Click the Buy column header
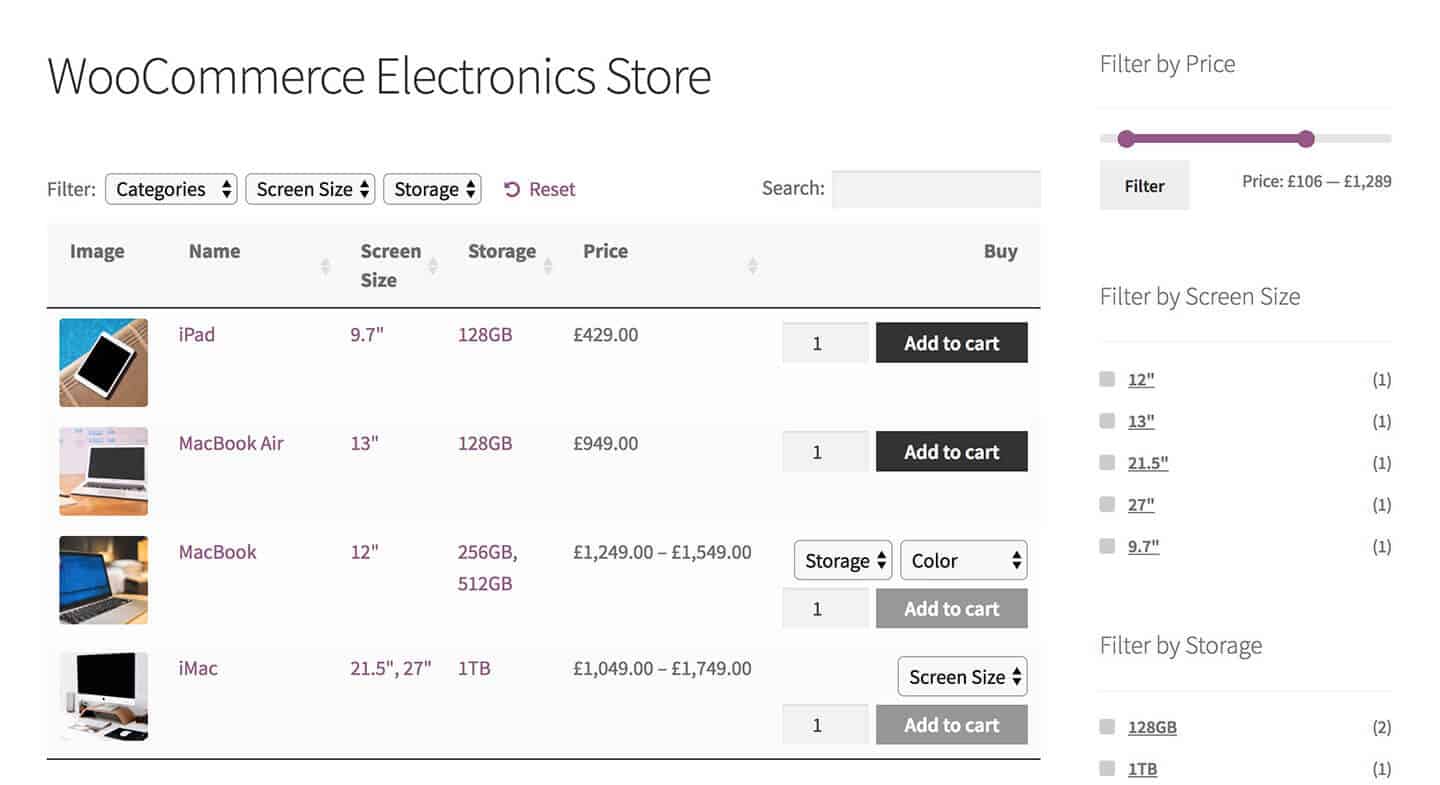The height and width of the screenshot is (785, 1440). pos(1000,251)
